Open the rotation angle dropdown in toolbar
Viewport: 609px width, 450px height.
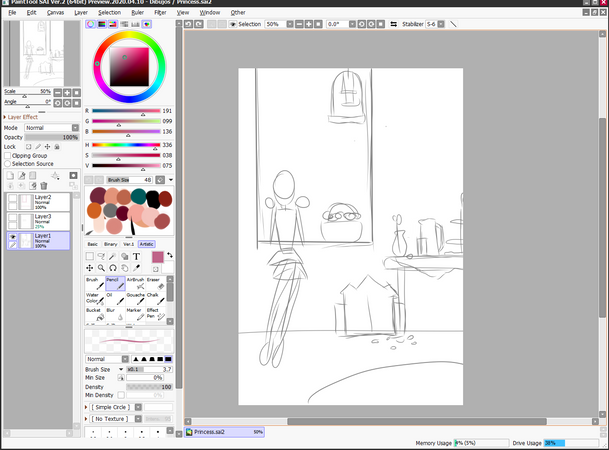[x=352, y=24]
